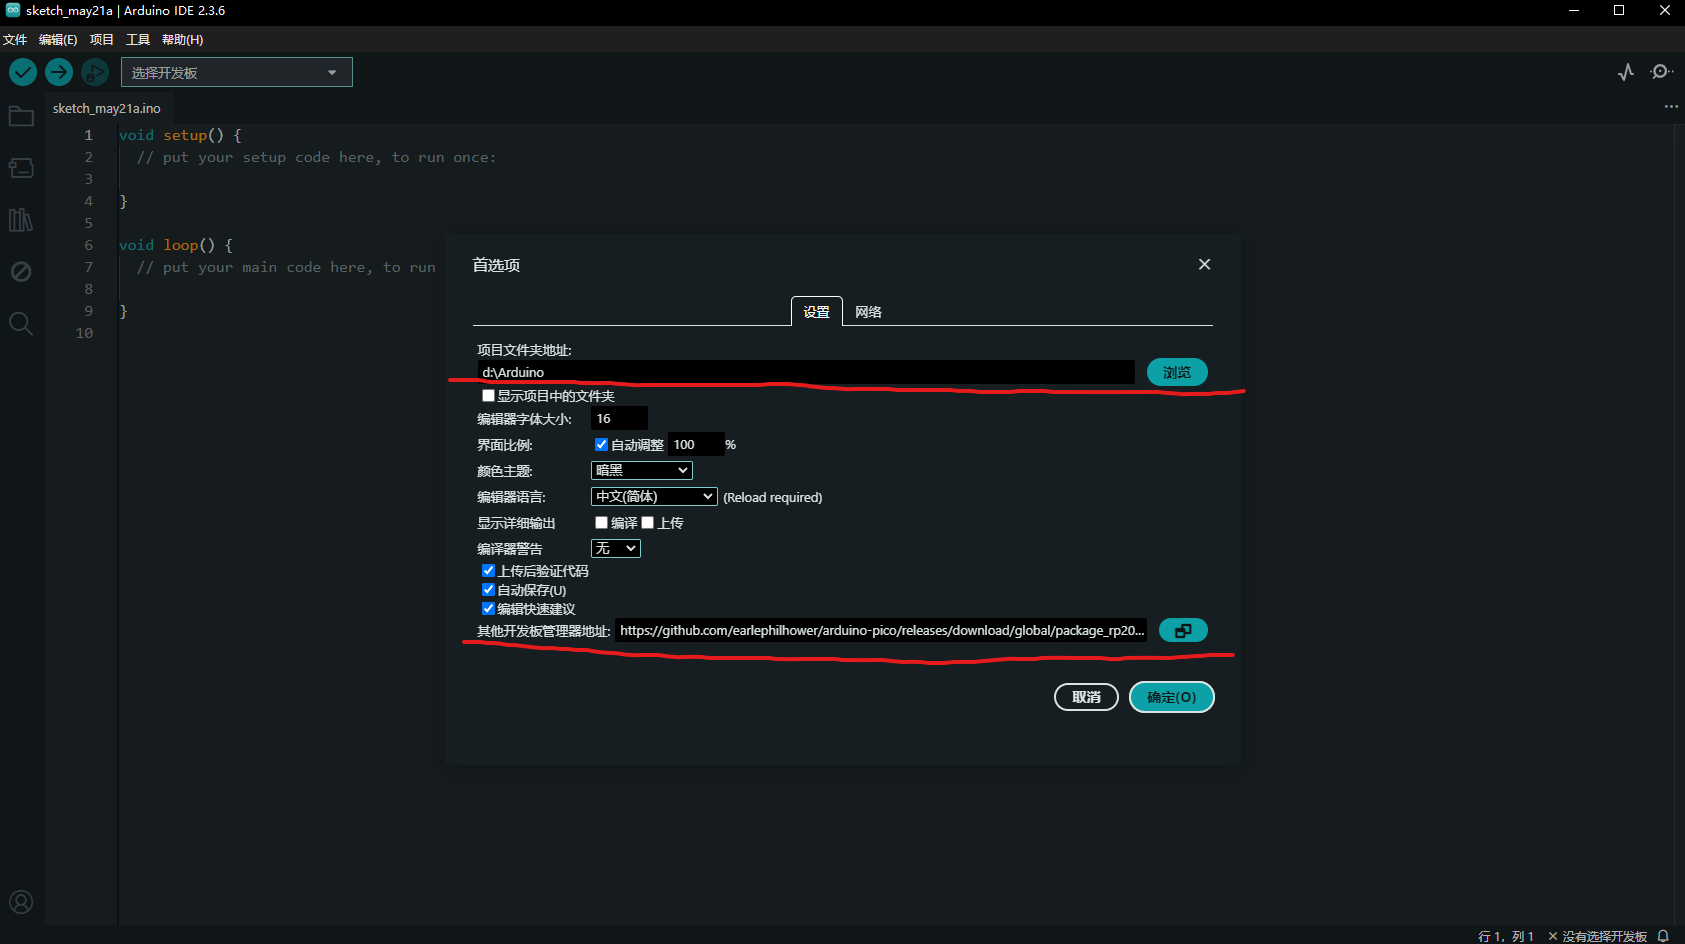This screenshot has height=944, width=1685.
Task: Click the Upload arrow icon
Action: point(59,72)
